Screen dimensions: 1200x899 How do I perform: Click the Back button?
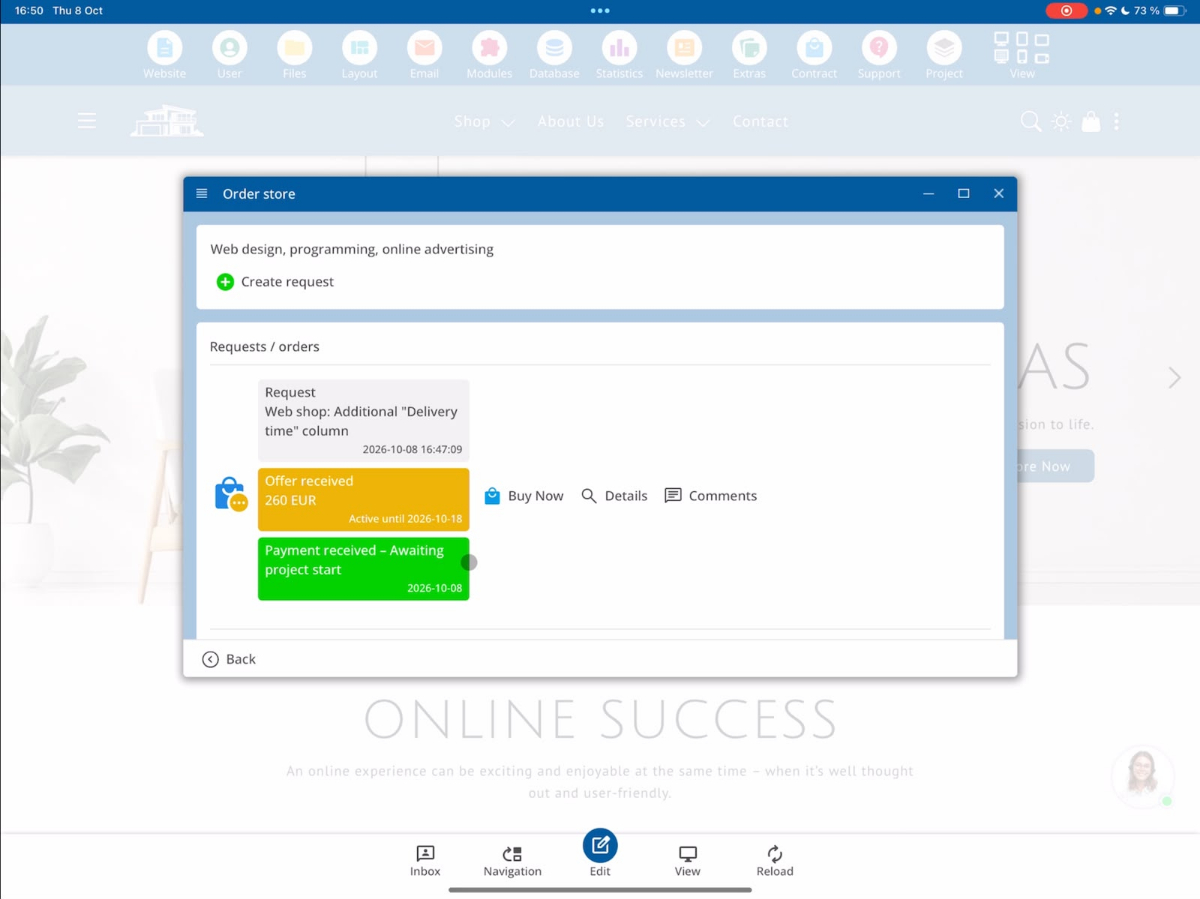229,659
